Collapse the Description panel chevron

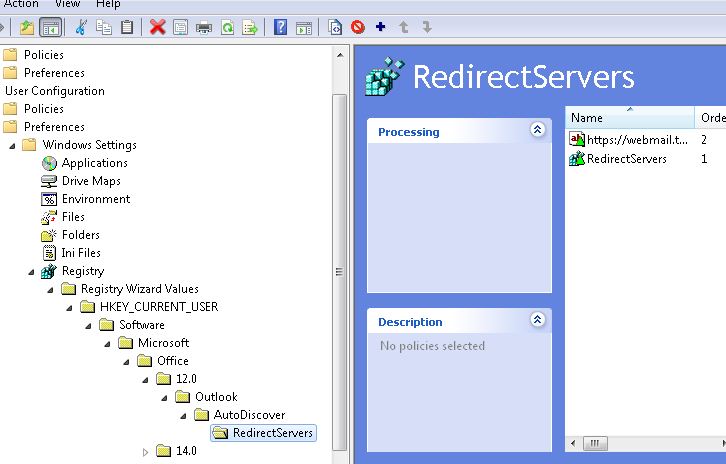click(537, 320)
